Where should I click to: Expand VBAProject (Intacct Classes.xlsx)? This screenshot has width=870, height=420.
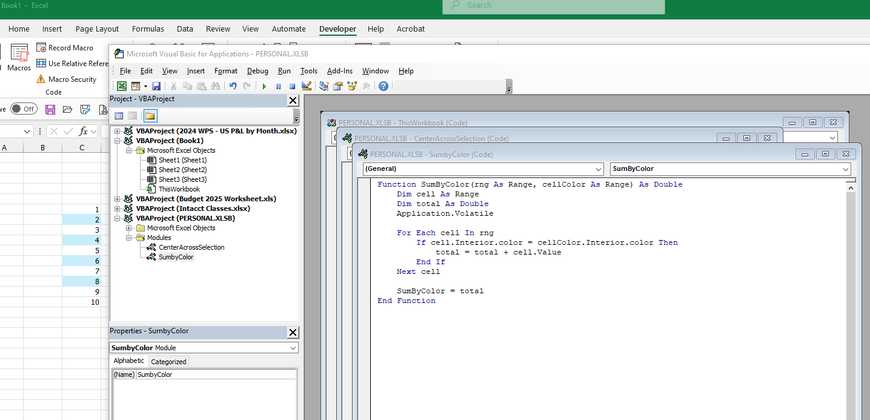[117, 209]
